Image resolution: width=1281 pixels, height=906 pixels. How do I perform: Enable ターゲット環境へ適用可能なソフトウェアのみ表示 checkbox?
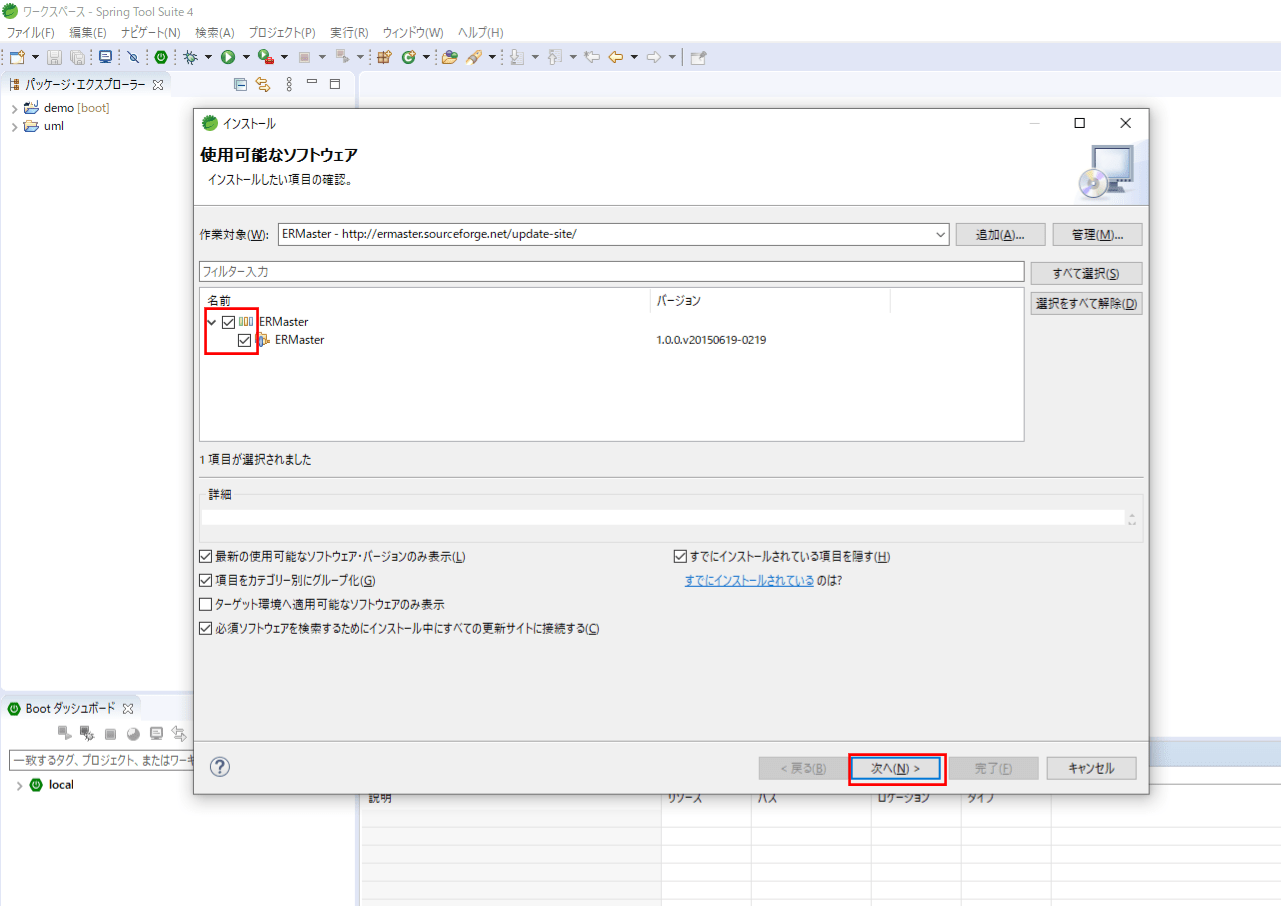pos(206,604)
